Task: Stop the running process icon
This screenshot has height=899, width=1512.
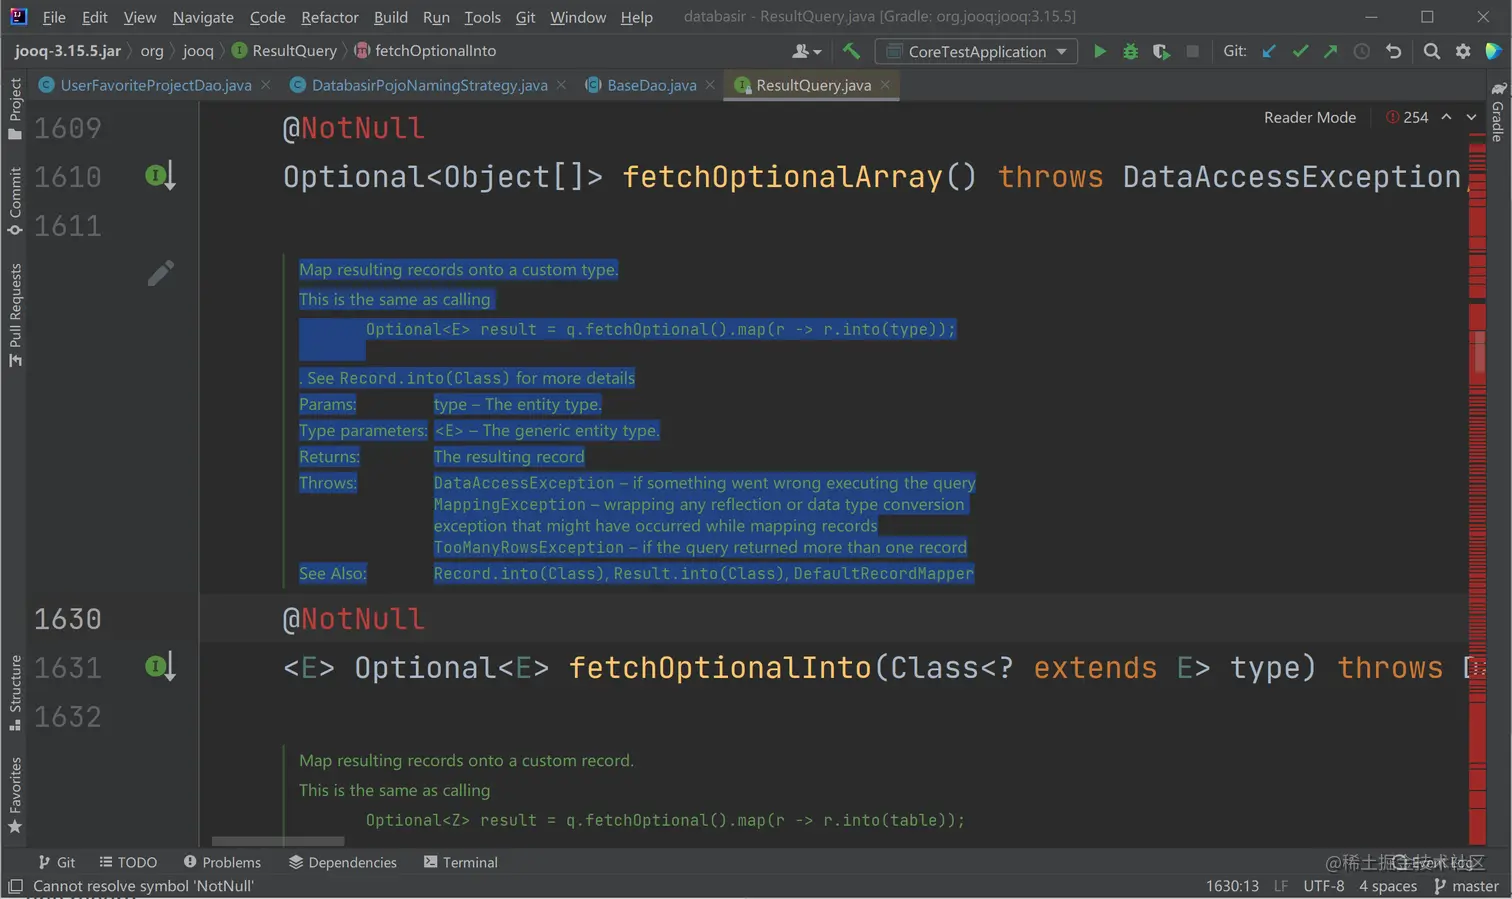Action: pos(1192,51)
